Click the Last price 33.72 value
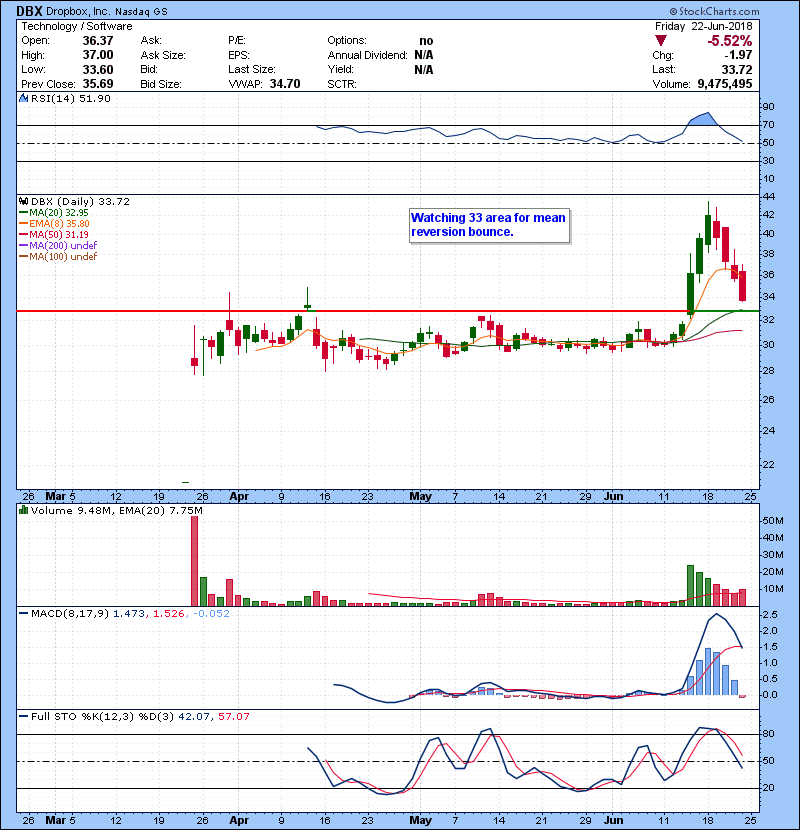This screenshot has height=830, width=800. coord(737,70)
